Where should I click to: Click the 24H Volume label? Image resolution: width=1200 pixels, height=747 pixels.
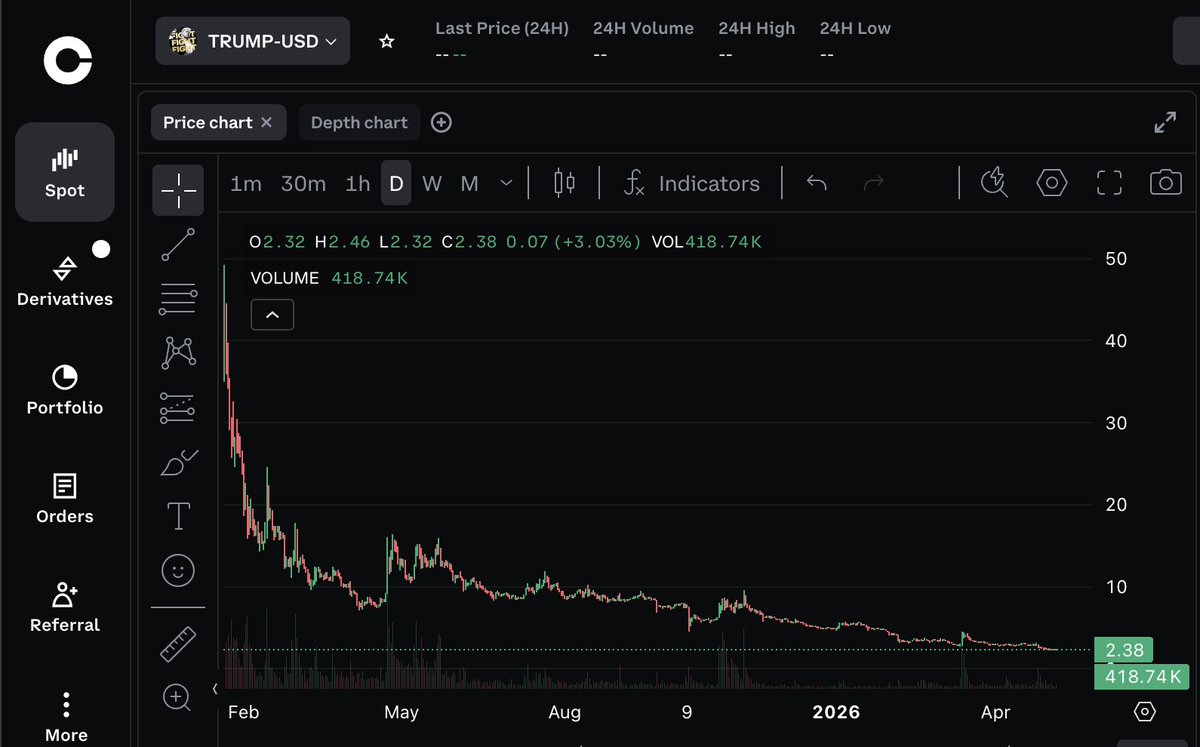coord(643,28)
